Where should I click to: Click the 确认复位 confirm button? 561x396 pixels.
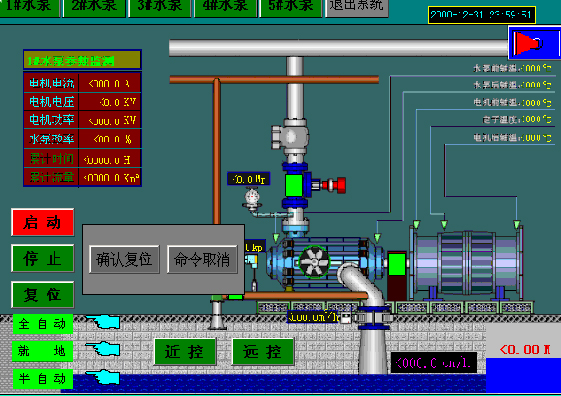tap(124, 259)
